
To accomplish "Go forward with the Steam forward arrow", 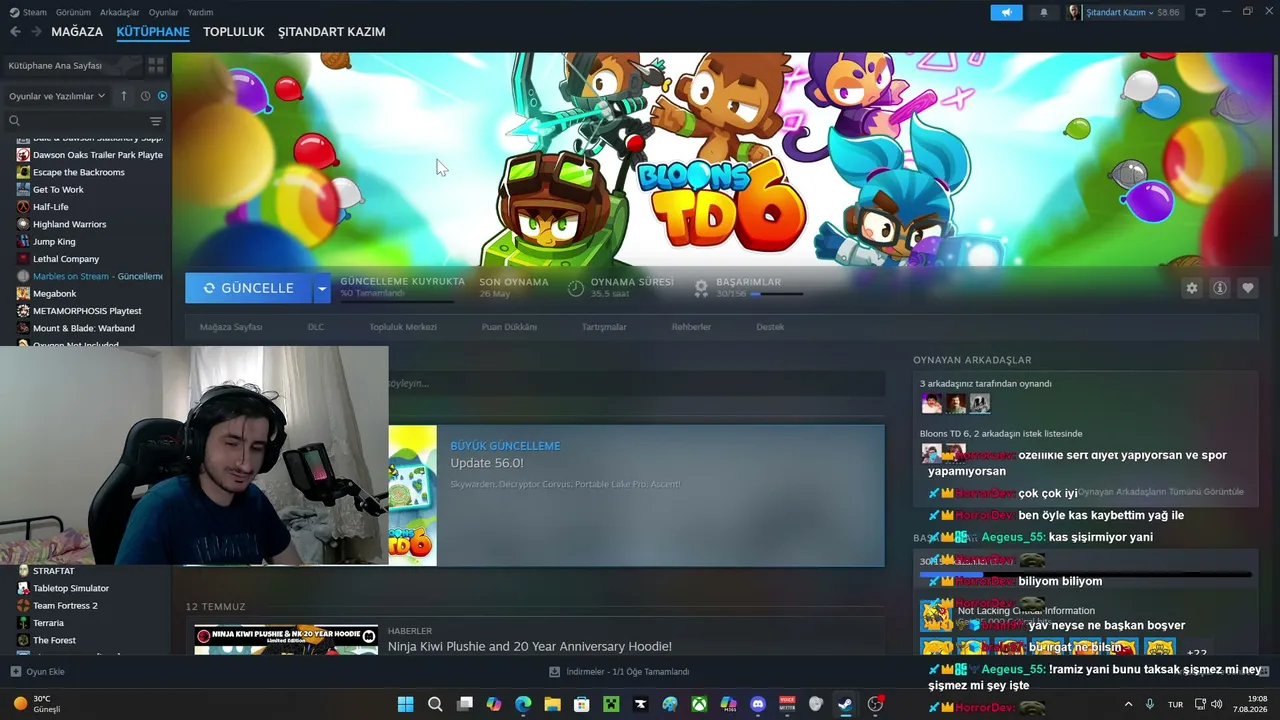I will 36,32.
